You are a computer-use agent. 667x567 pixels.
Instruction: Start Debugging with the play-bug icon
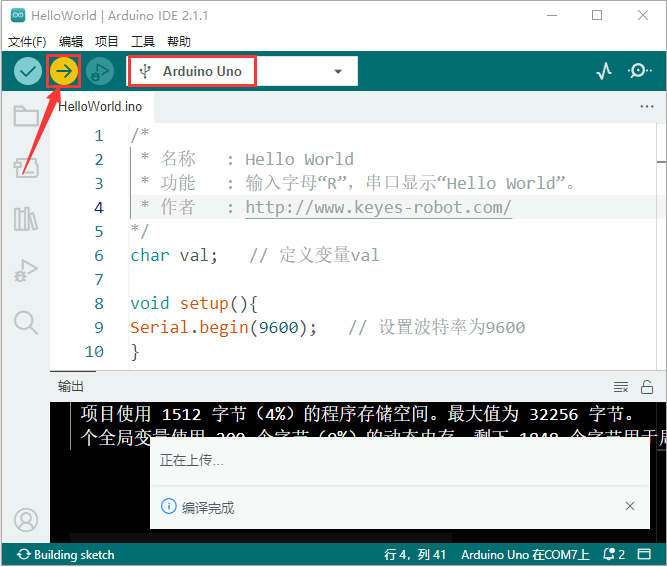pyautogui.click(x=100, y=71)
